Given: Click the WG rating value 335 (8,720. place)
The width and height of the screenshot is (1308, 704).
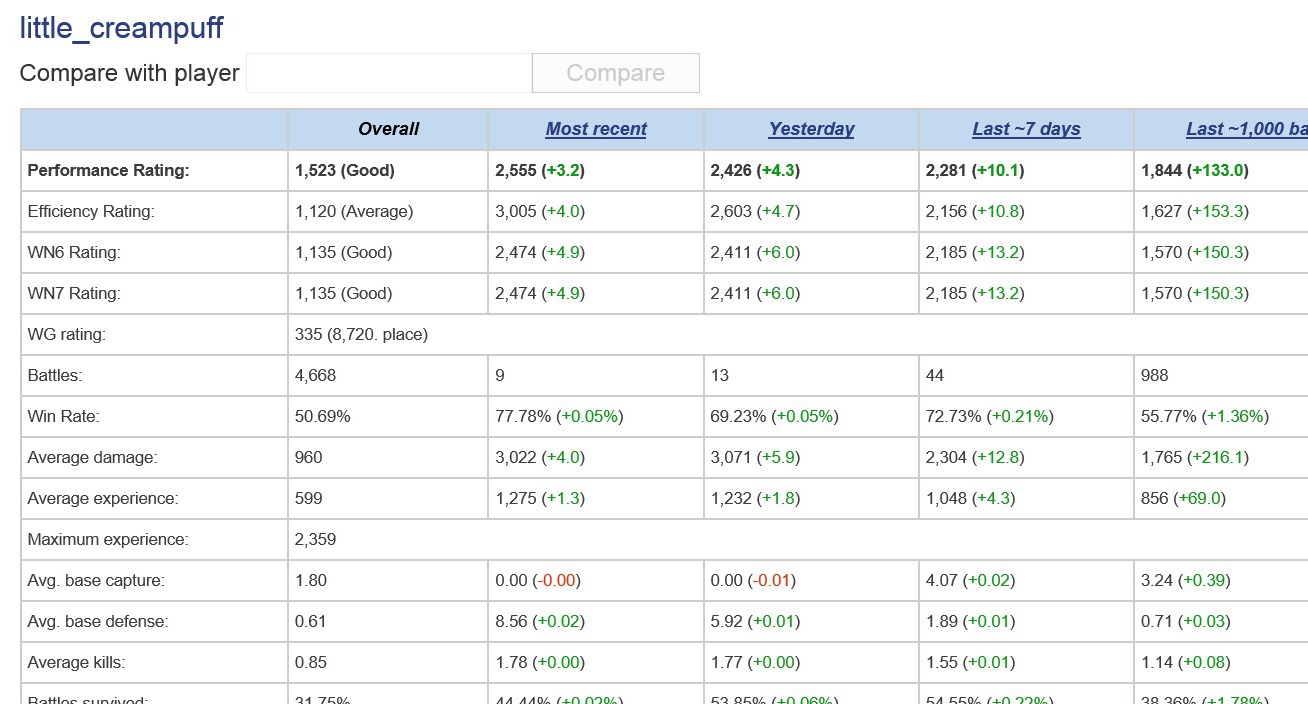Looking at the screenshot, I should 361,334.
